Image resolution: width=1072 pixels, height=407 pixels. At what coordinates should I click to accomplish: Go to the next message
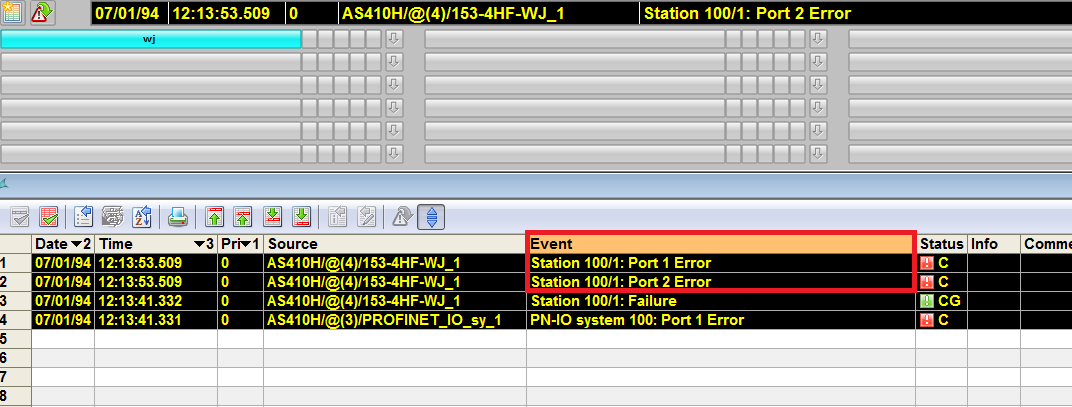[273, 218]
